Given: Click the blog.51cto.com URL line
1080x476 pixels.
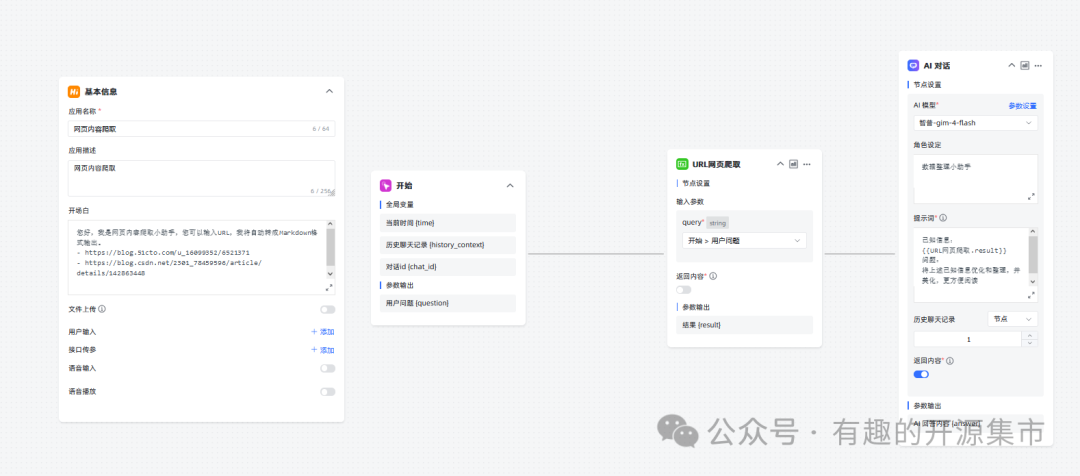Looking at the screenshot, I should pyautogui.click(x=163, y=253).
